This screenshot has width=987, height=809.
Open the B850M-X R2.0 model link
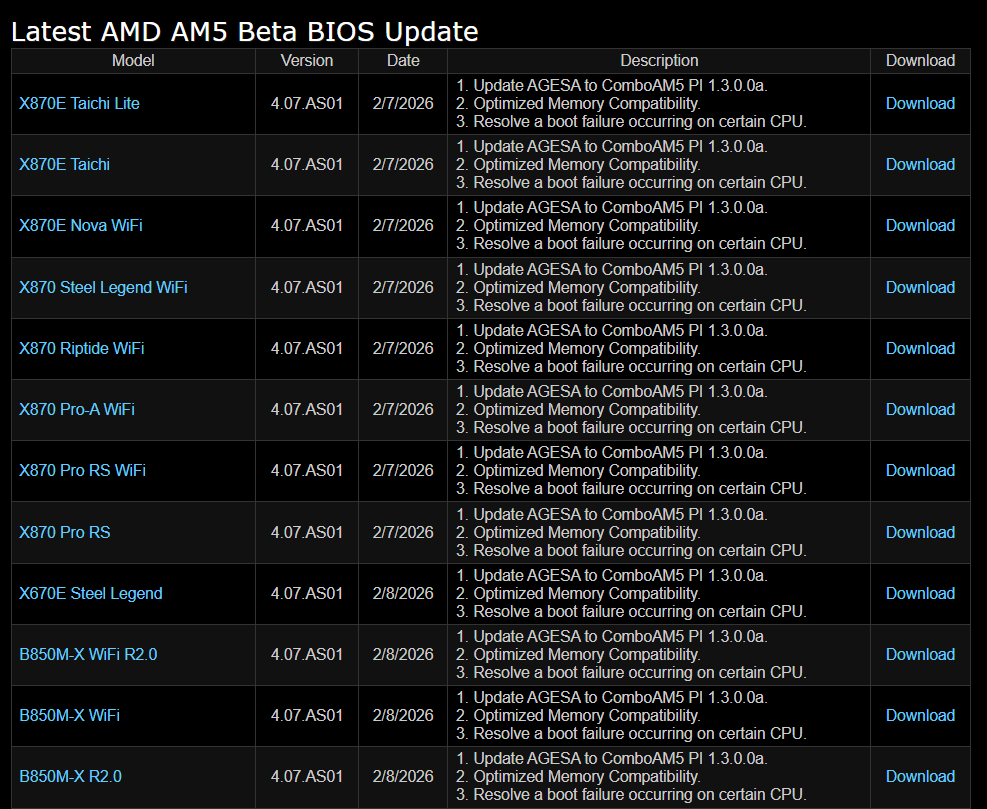click(x=70, y=776)
